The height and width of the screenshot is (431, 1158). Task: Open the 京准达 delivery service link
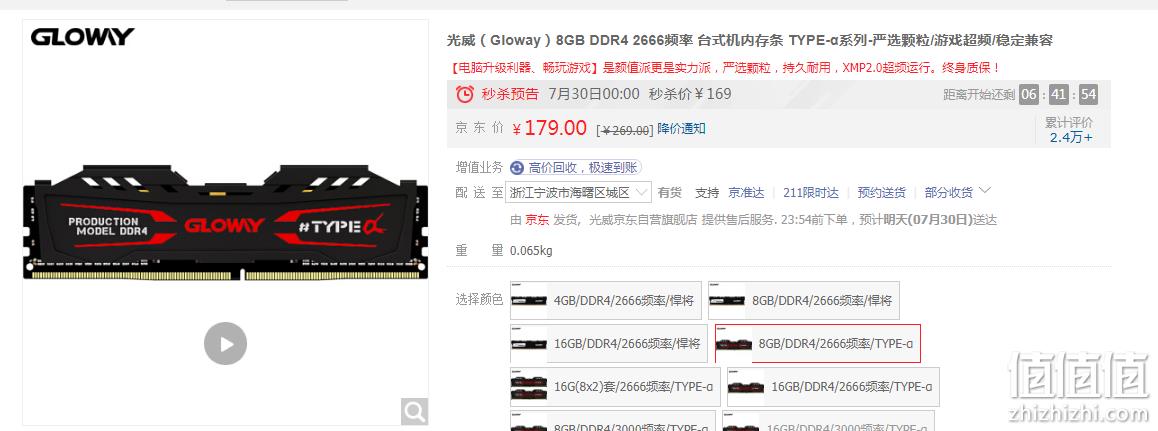[746, 193]
